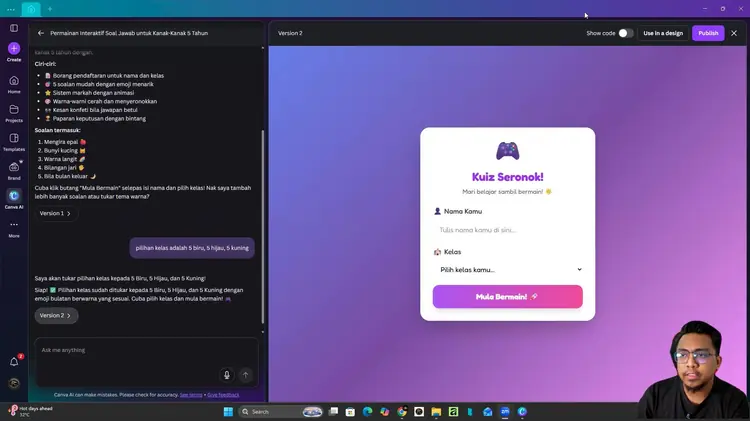Open Home from the sidebar
This screenshot has width=750, height=421.
pos(14,81)
